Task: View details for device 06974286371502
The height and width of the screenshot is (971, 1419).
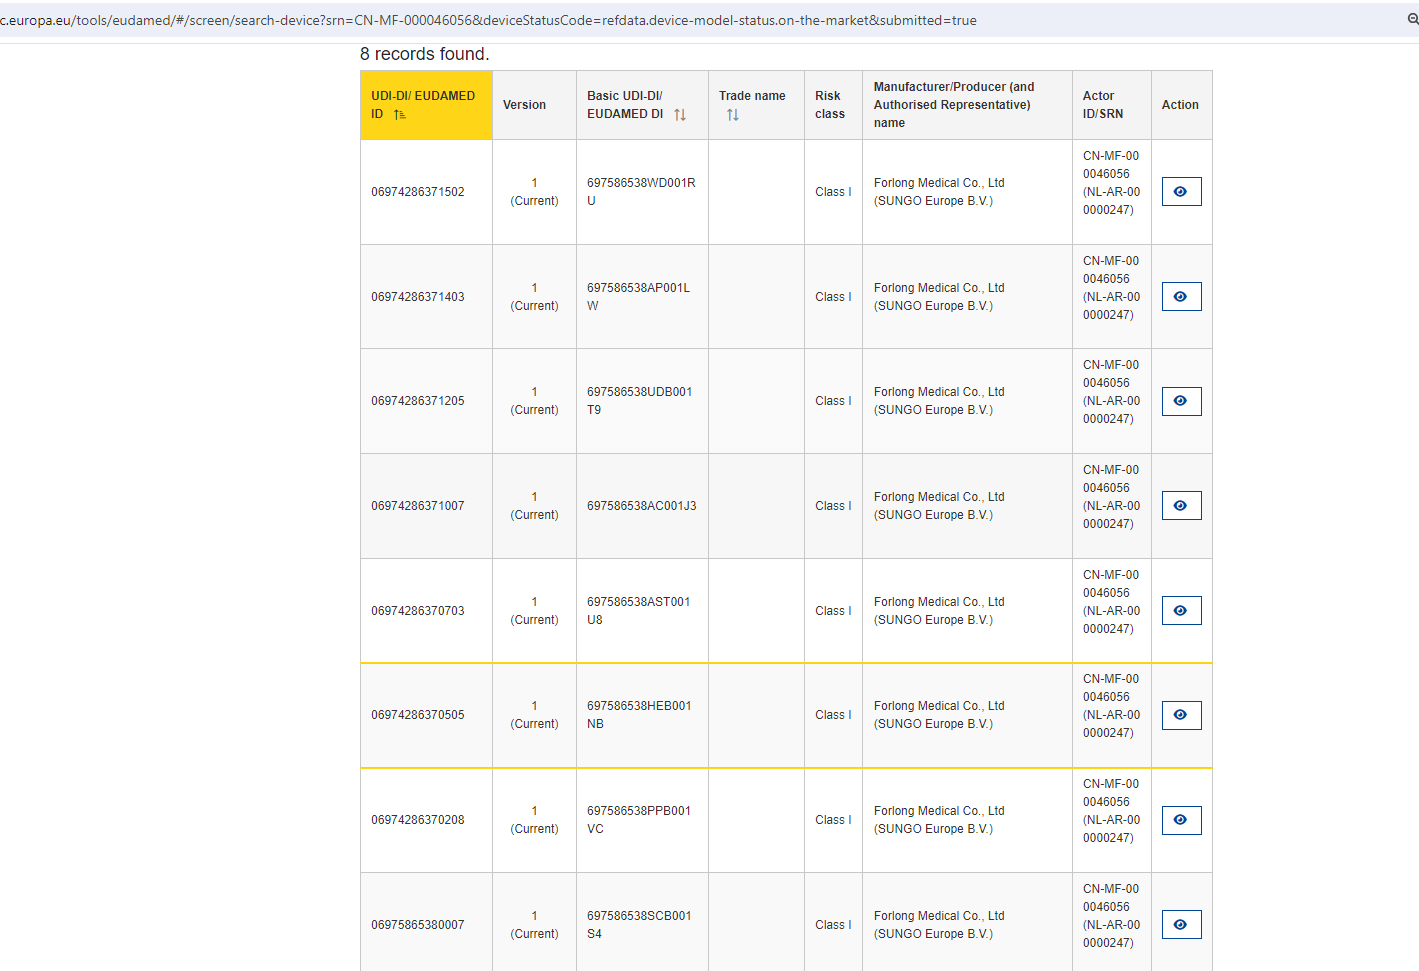Action: pyautogui.click(x=1181, y=192)
